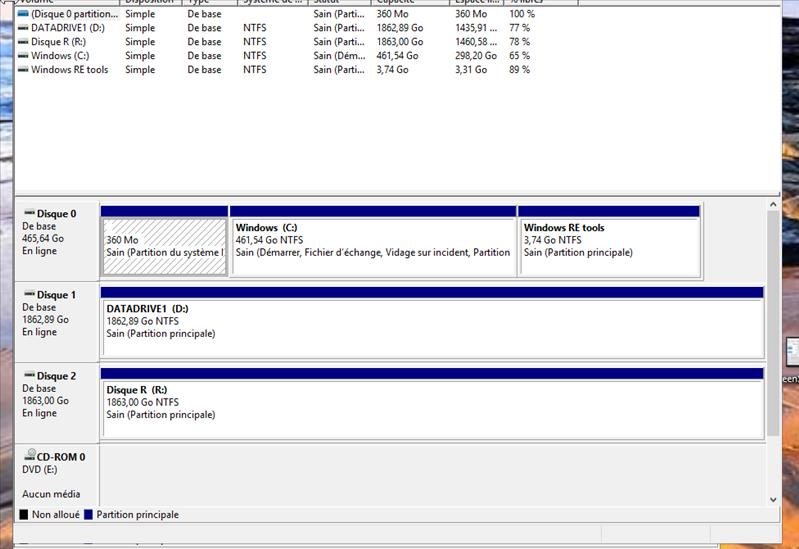Click the Non alloué legend label
799x549 pixels.
56,514
